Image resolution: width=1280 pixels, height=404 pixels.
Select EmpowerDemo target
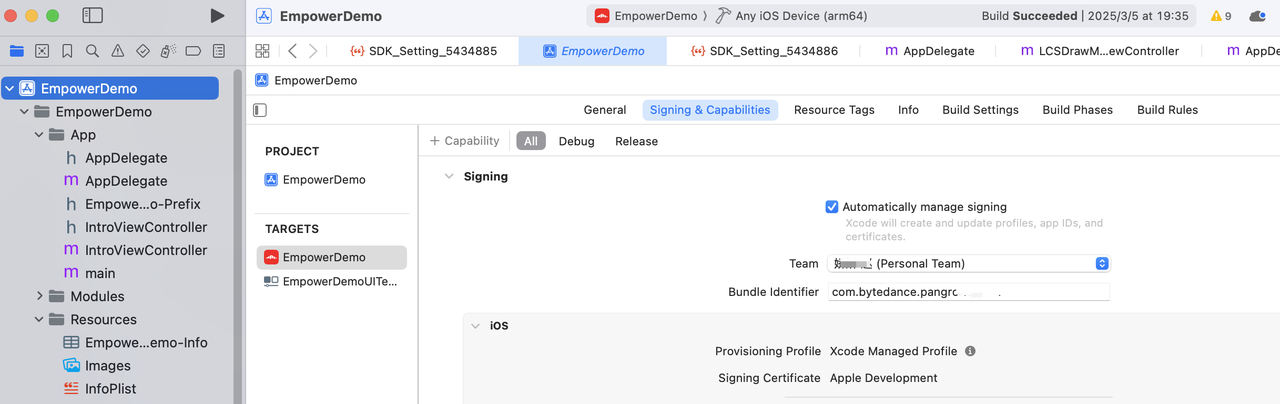(332, 257)
